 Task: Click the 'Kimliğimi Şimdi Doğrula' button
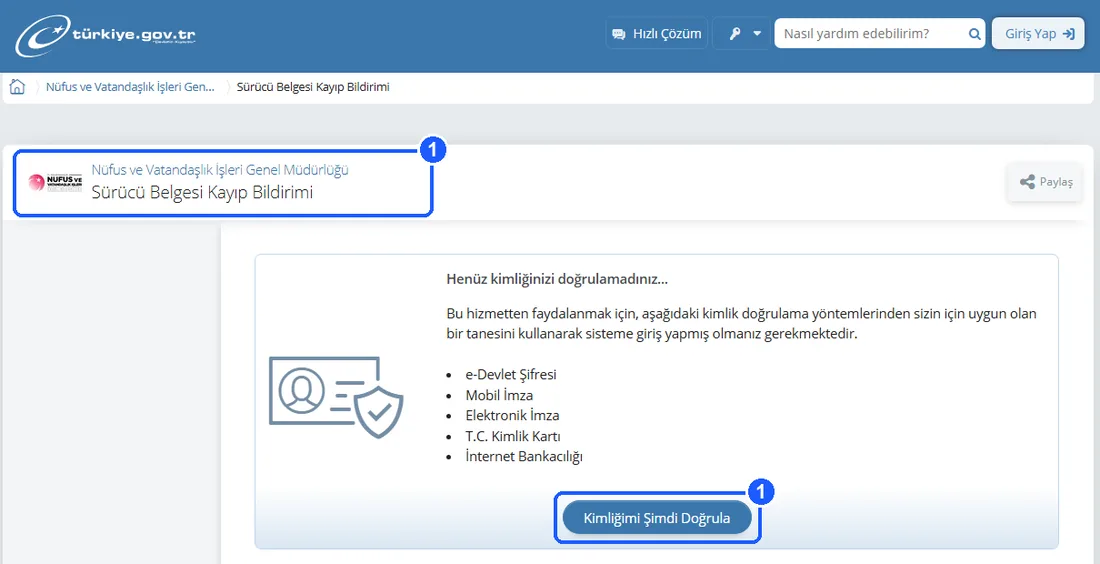[657, 519]
